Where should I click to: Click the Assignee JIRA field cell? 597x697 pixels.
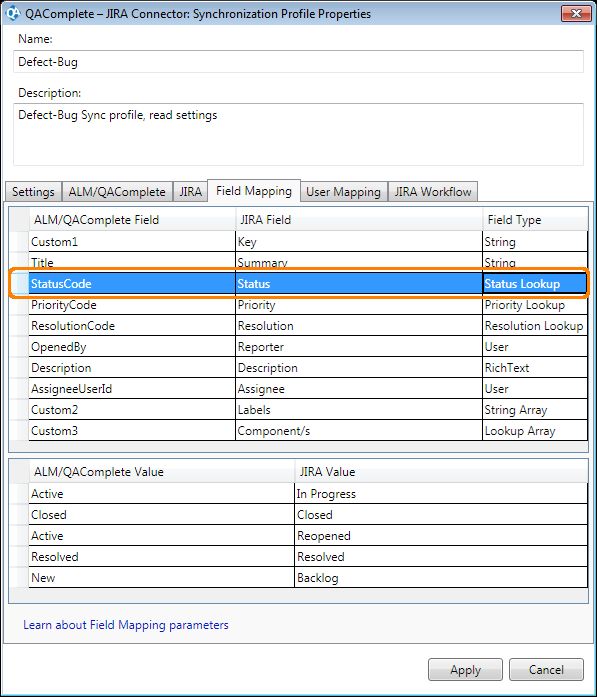[359, 389]
